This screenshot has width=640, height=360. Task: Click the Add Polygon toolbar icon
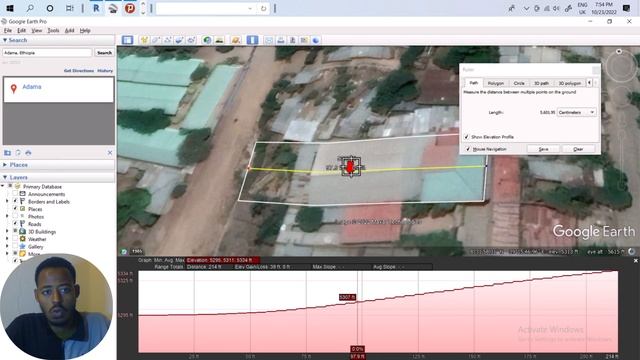[x=156, y=40]
